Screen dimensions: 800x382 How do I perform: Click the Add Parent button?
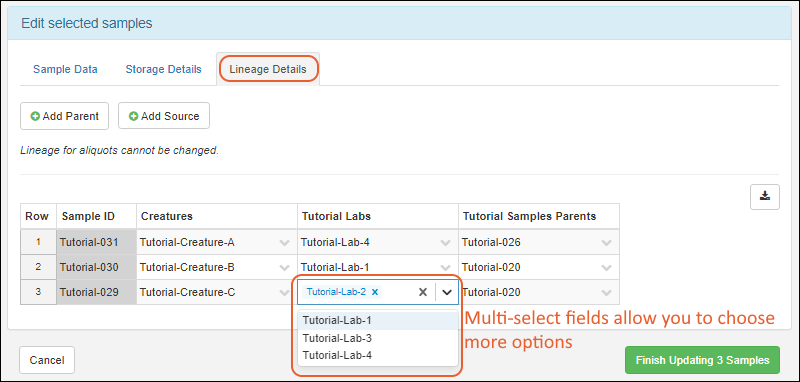click(64, 116)
